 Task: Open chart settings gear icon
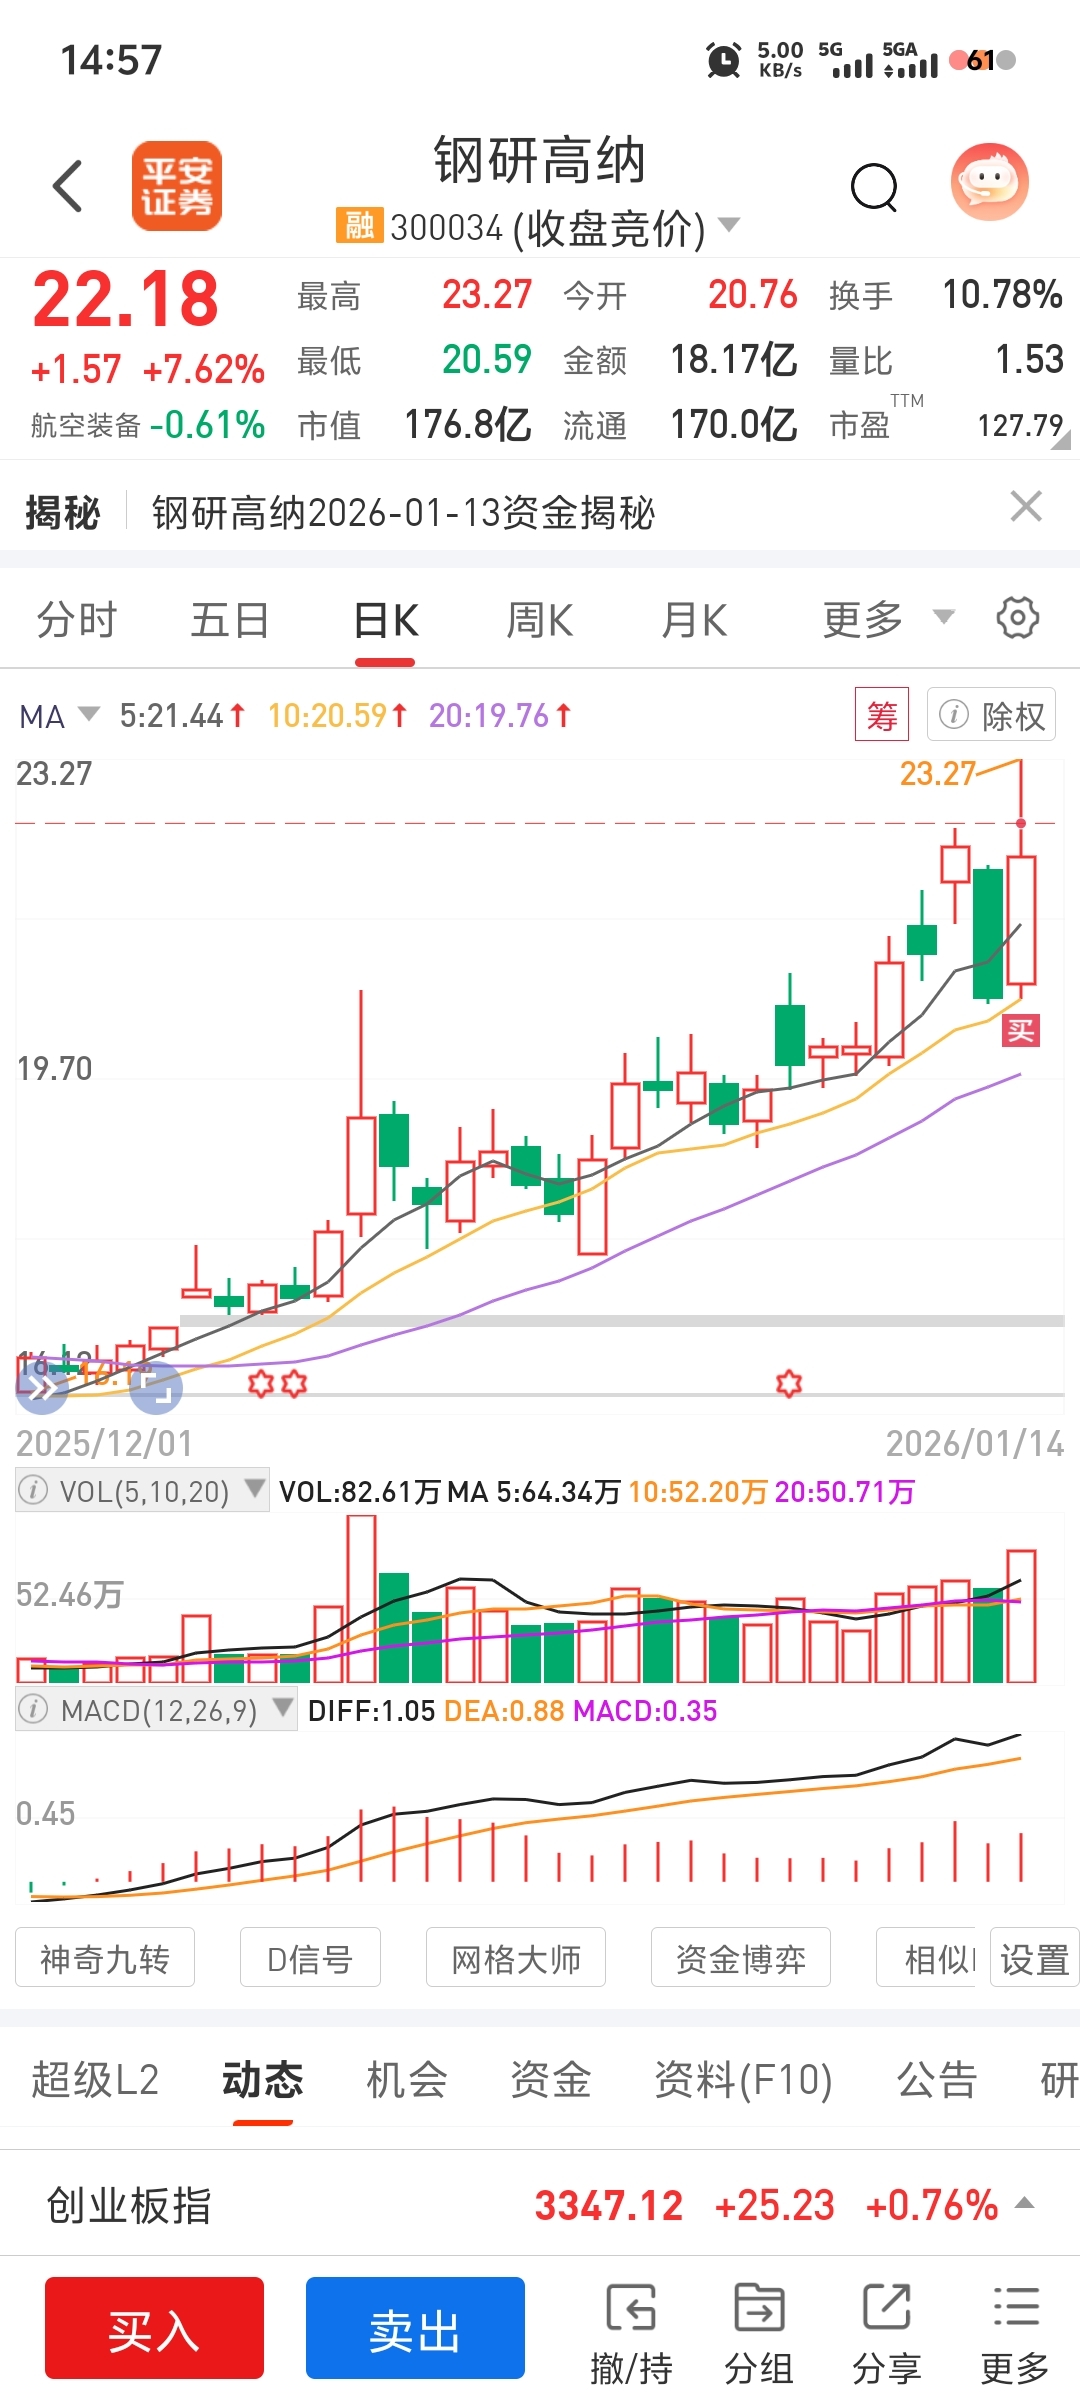1018,618
